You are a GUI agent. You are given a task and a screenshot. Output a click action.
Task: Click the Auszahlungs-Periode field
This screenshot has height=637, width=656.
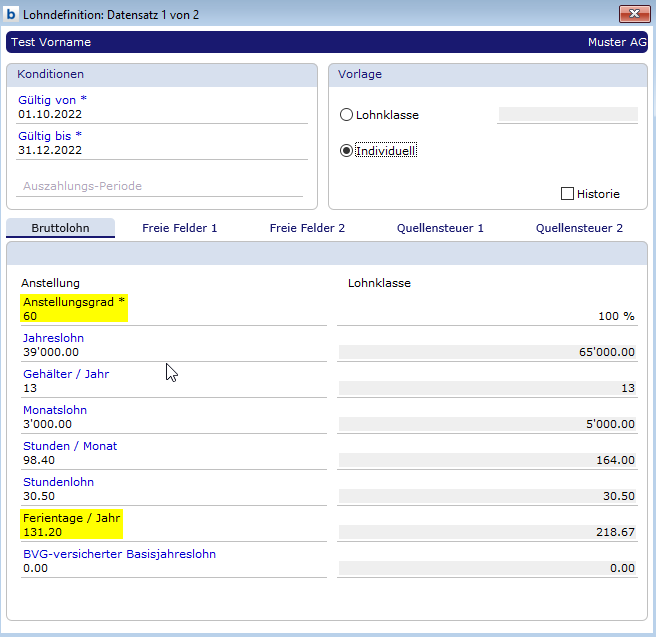click(x=160, y=186)
